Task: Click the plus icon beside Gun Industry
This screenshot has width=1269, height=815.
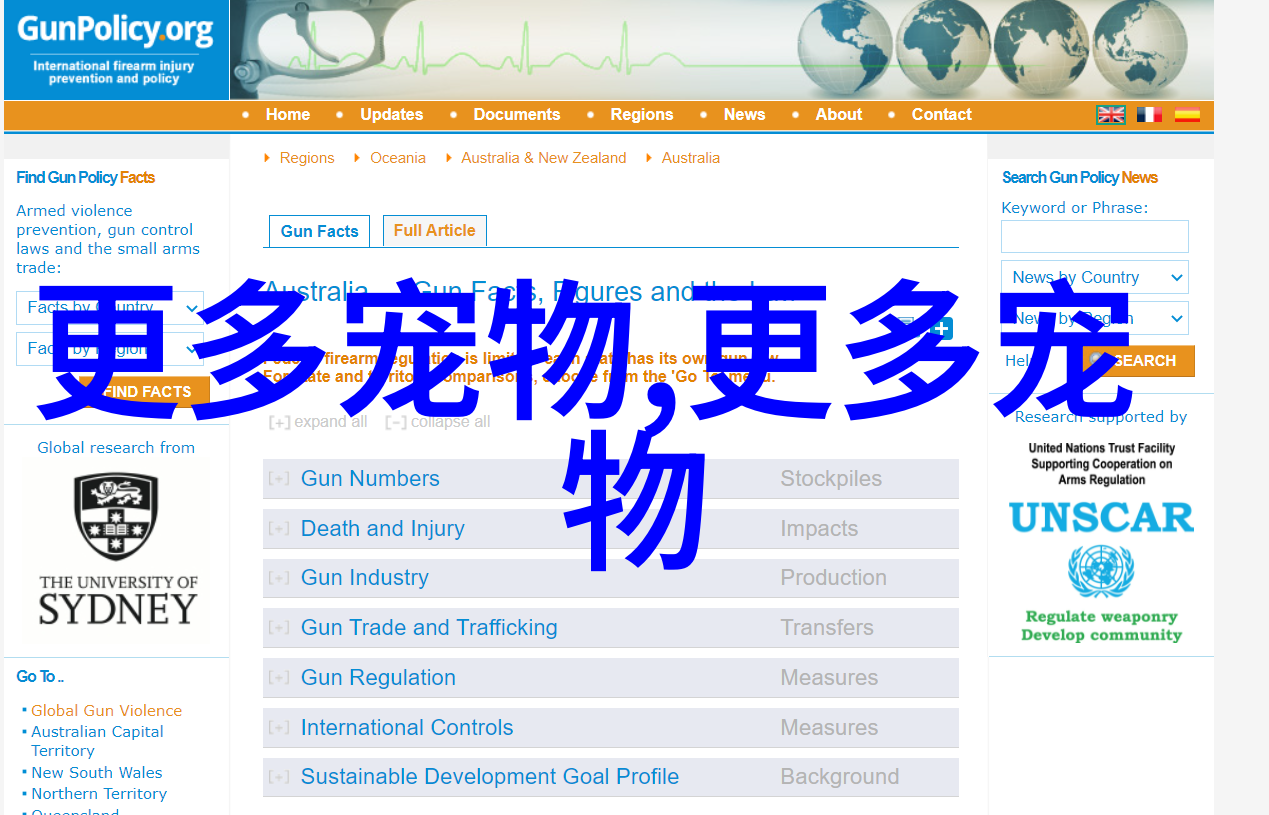Action: click(279, 578)
